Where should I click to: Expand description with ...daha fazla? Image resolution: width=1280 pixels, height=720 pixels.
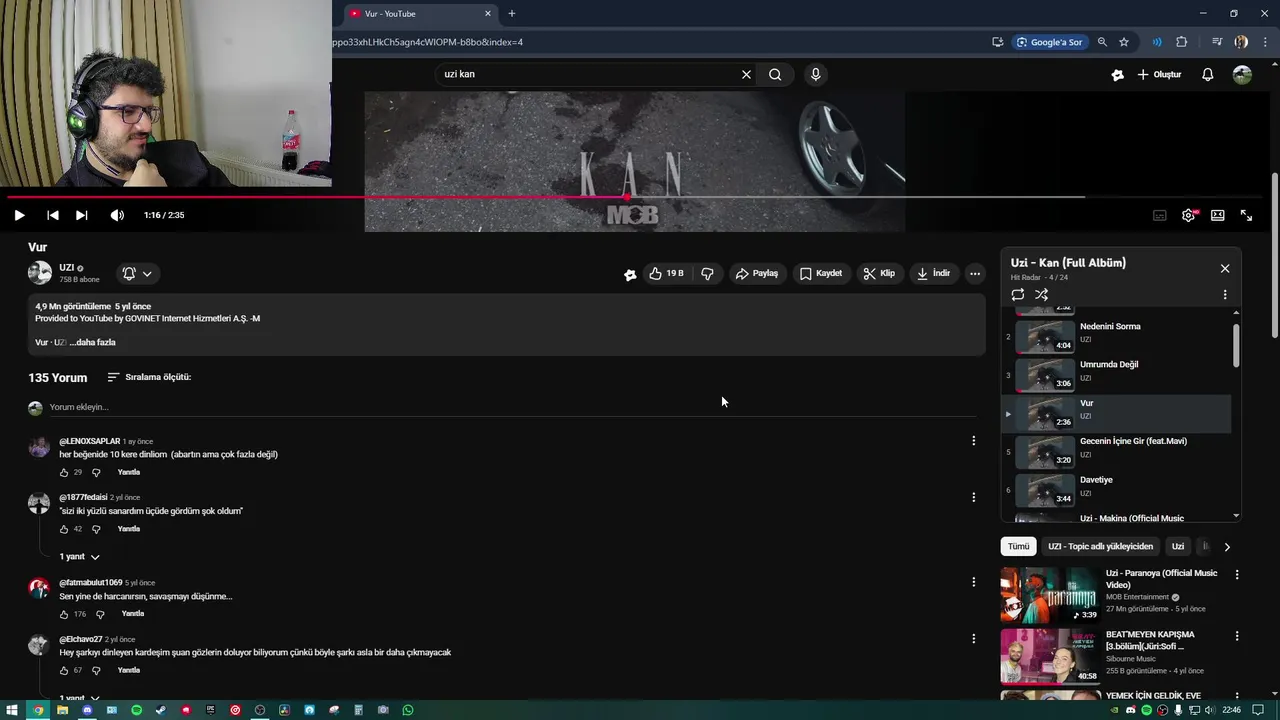pos(93,342)
